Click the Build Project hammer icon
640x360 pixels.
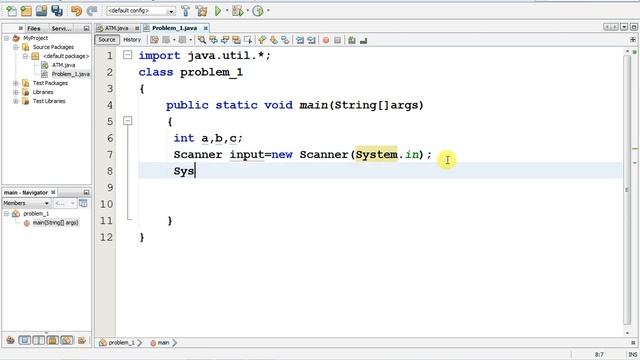[x=186, y=11]
